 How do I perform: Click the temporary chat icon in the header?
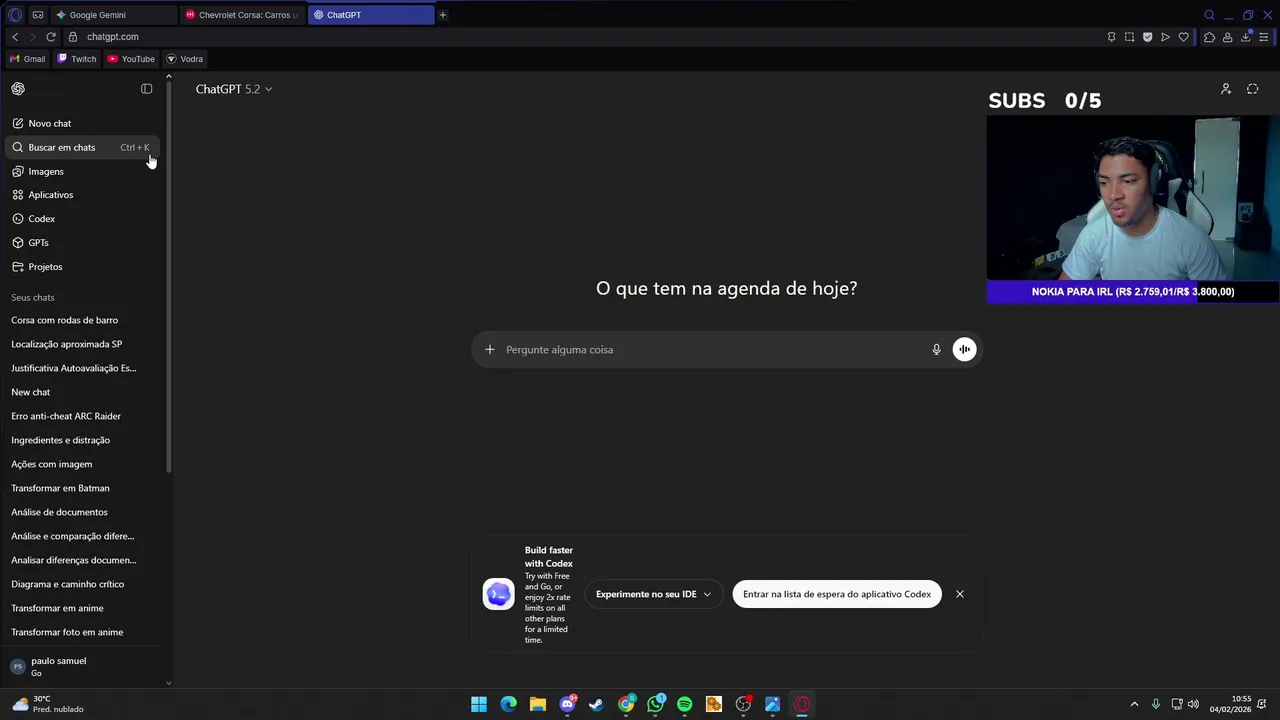tap(1252, 89)
